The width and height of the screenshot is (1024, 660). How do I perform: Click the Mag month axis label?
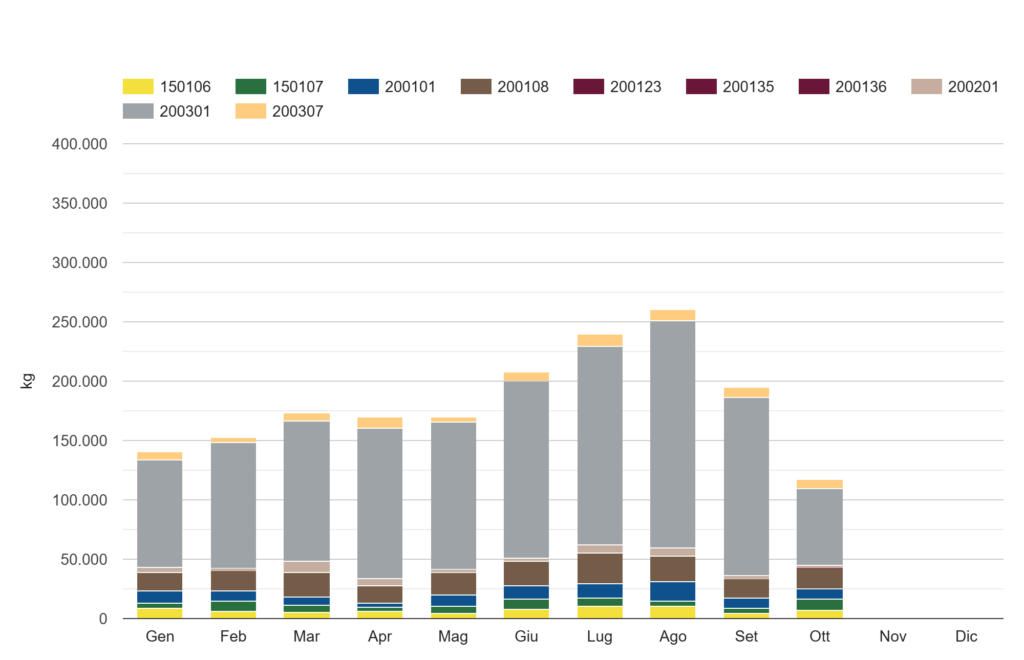coord(453,636)
